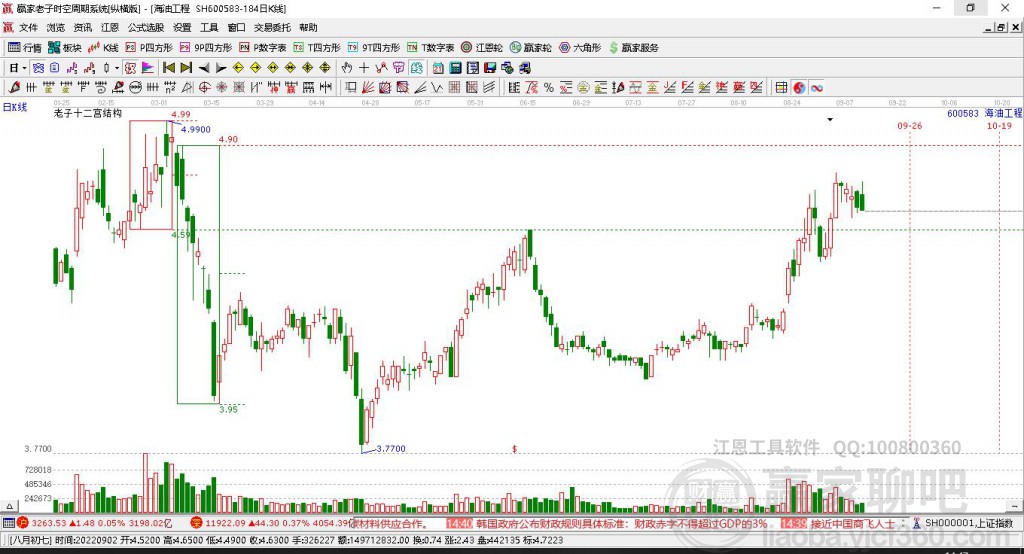Open the 窗口 menu

click(236, 27)
